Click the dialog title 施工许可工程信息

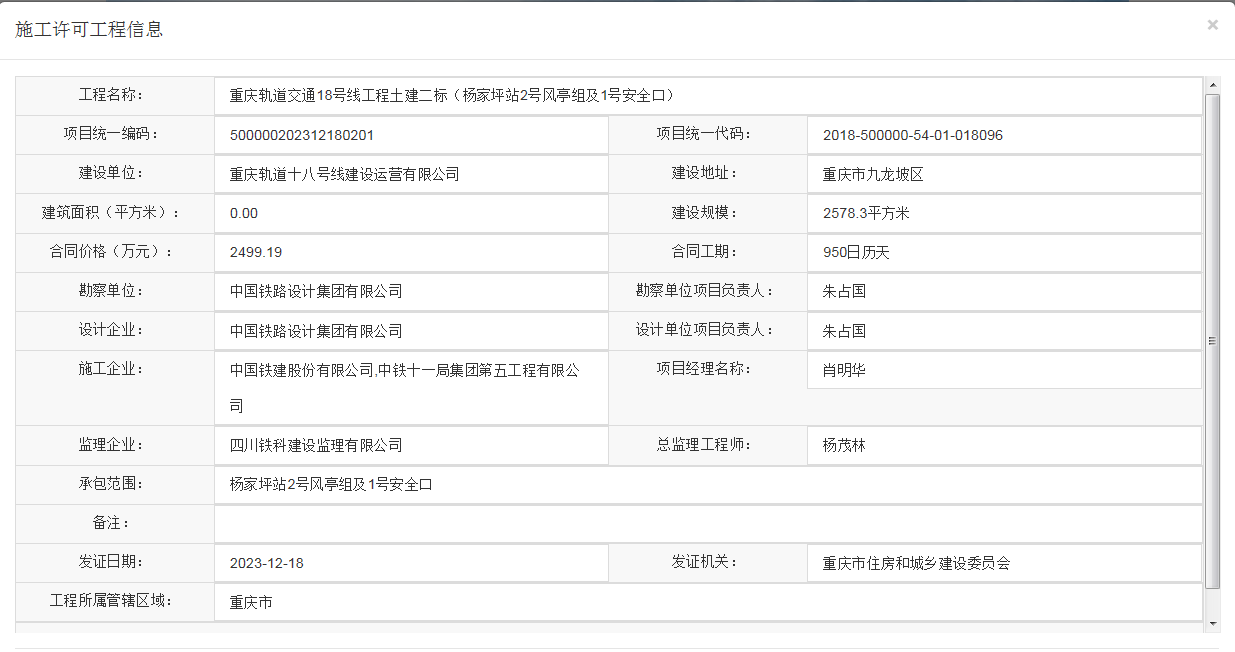[x=89, y=29]
